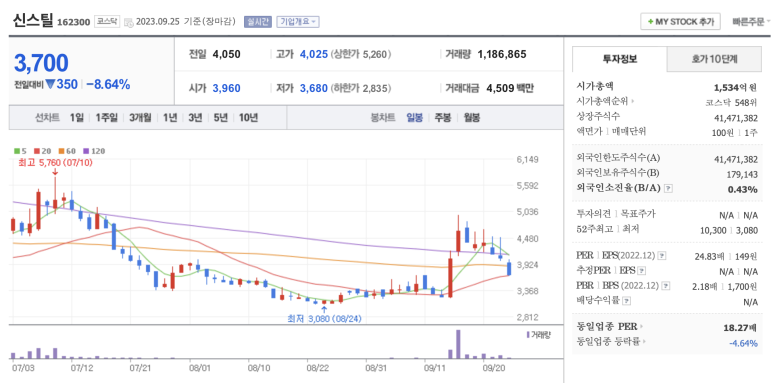Select the 일봉 daily candle chart option
The image size is (773, 383).
[414, 118]
